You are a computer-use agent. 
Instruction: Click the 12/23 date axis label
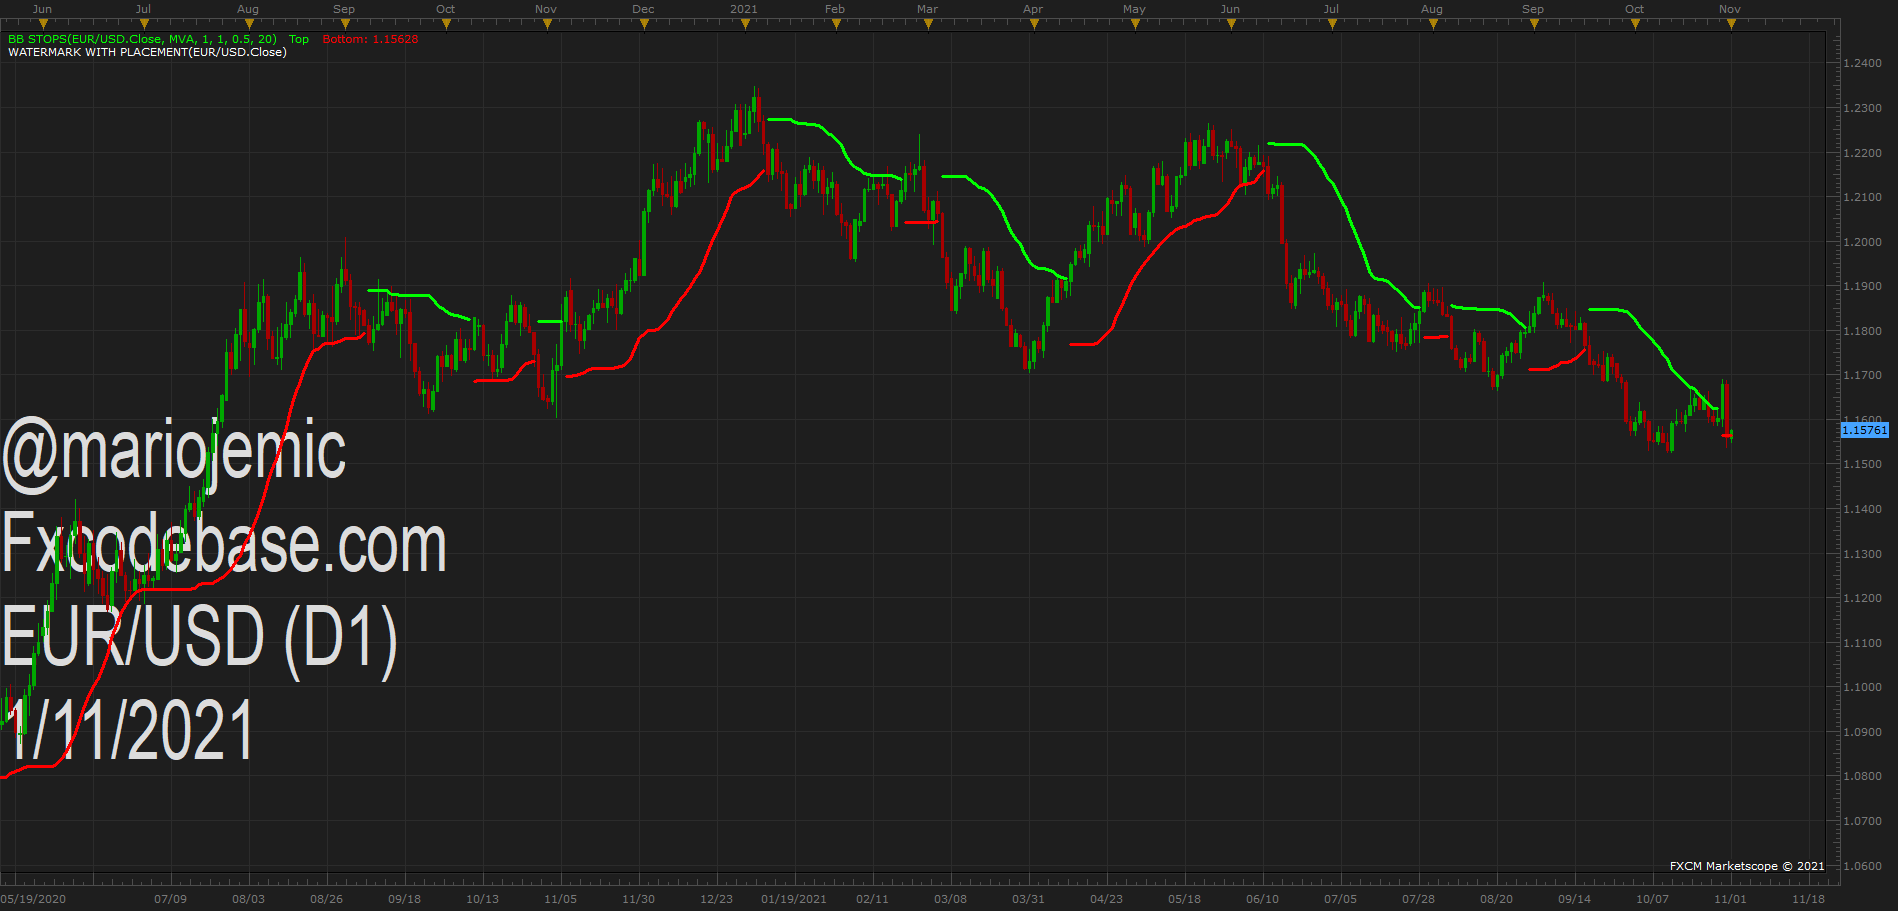click(716, 899)
